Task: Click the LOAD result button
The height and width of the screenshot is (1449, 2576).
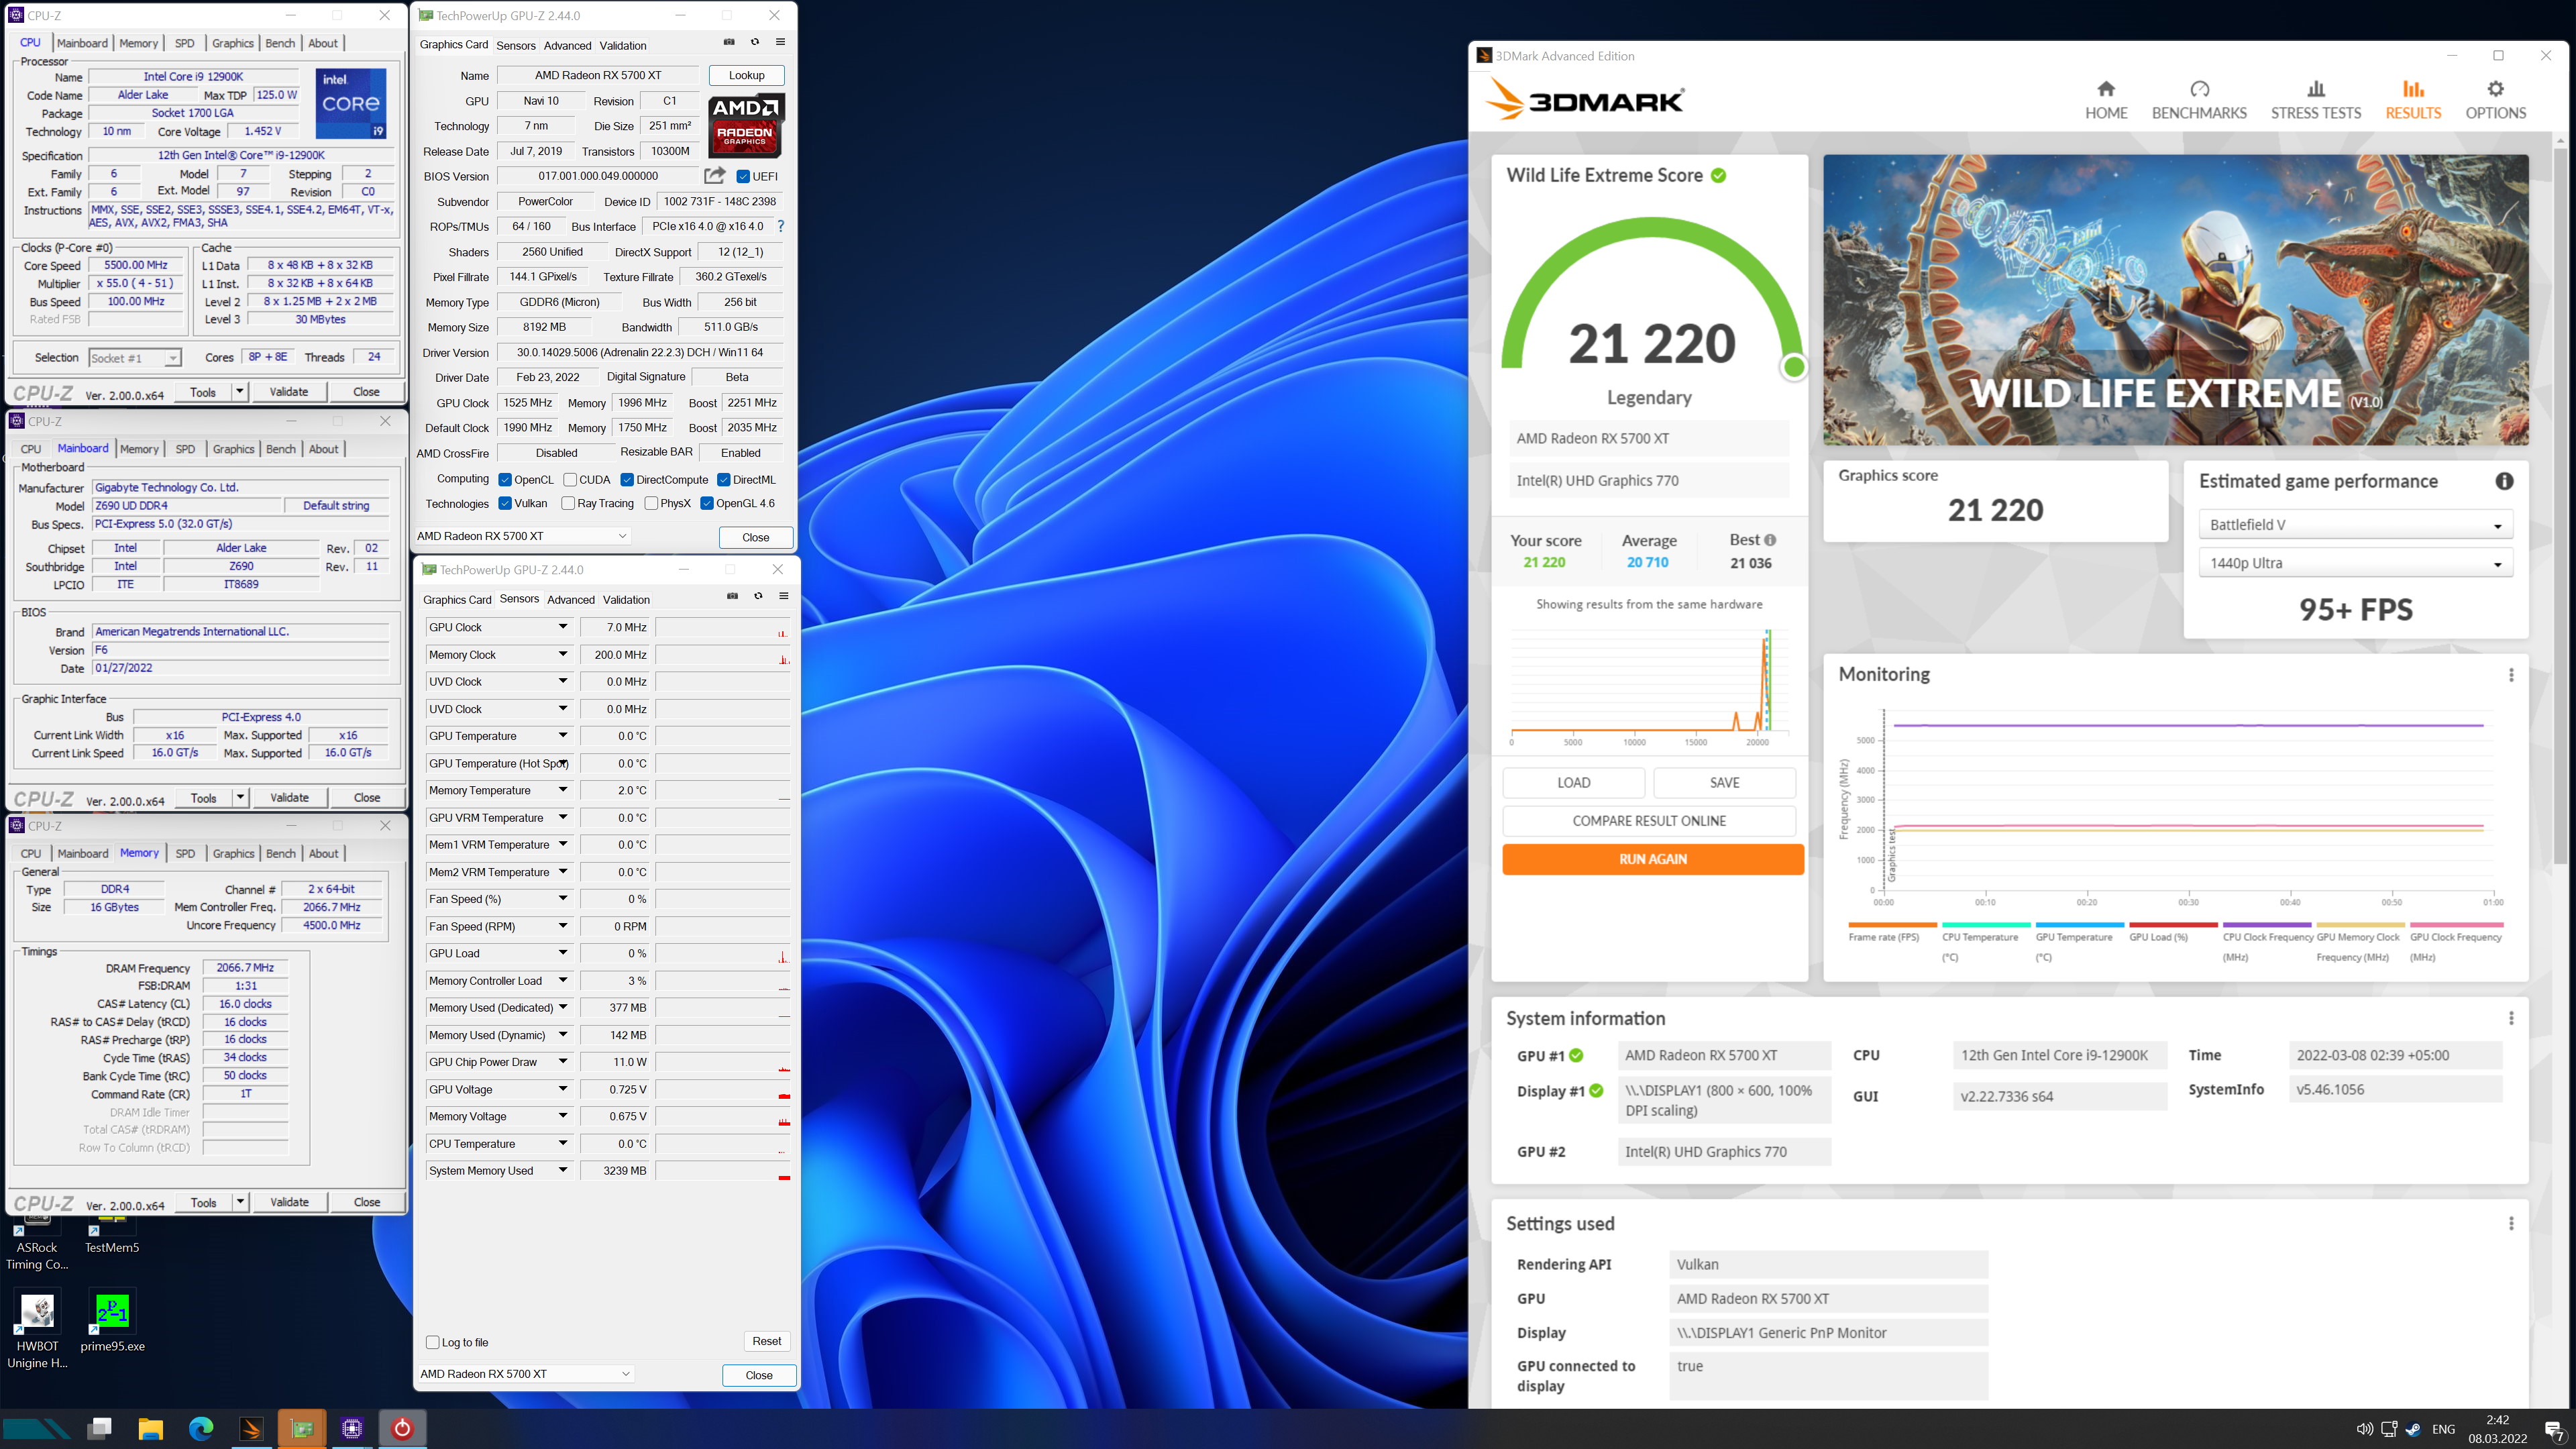Action: point(1573,783)
